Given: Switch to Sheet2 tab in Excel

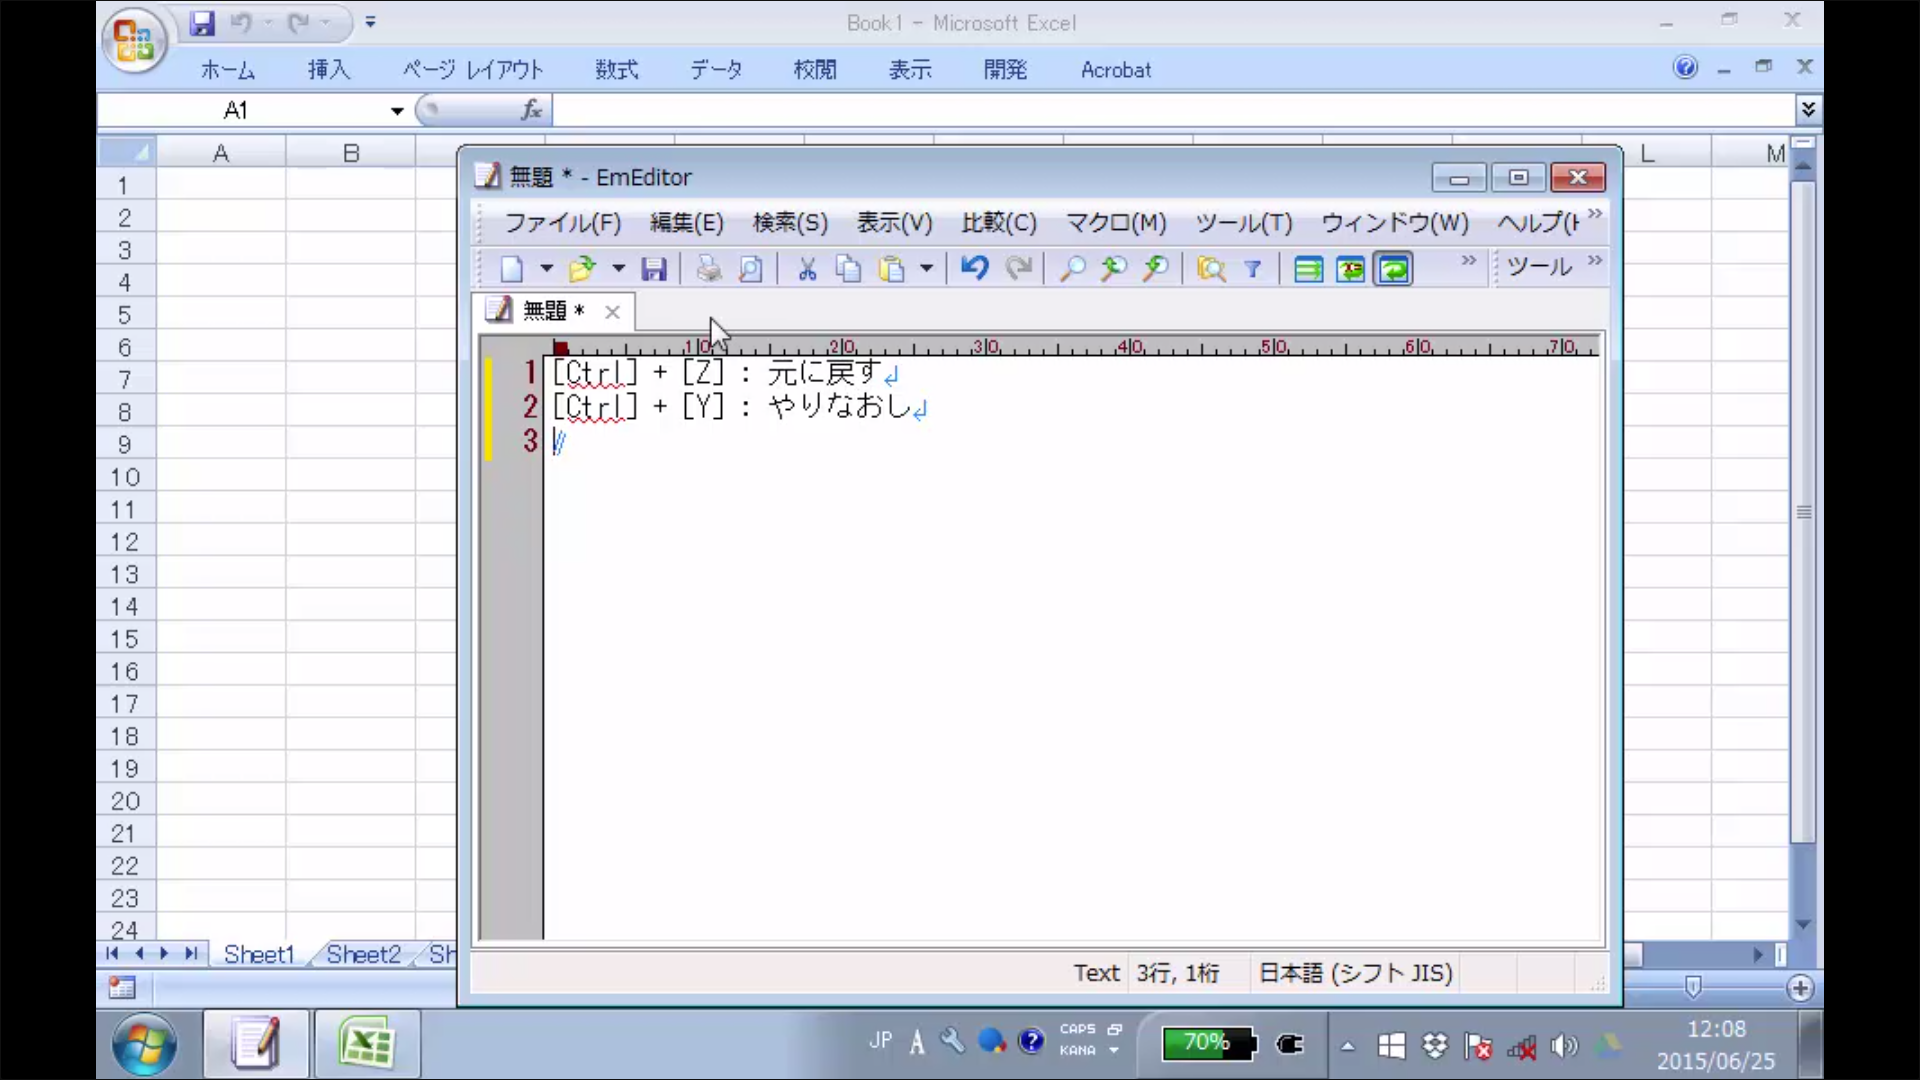Looking at the screenshot, I should [x=363, y=955].
